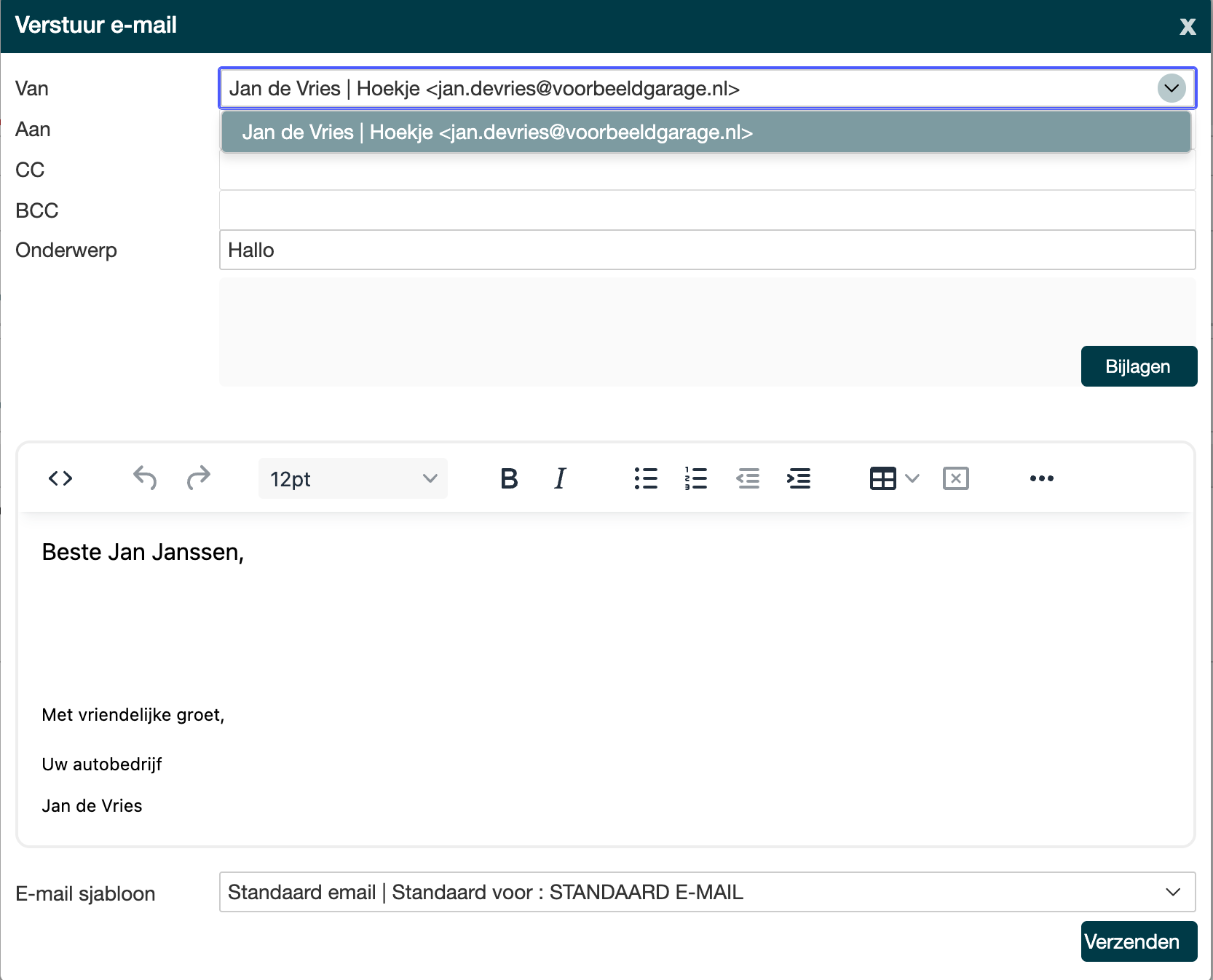Click the text 'Met vriendelijke groet,'
This screenshot has width=1213, height=980.
133,716
